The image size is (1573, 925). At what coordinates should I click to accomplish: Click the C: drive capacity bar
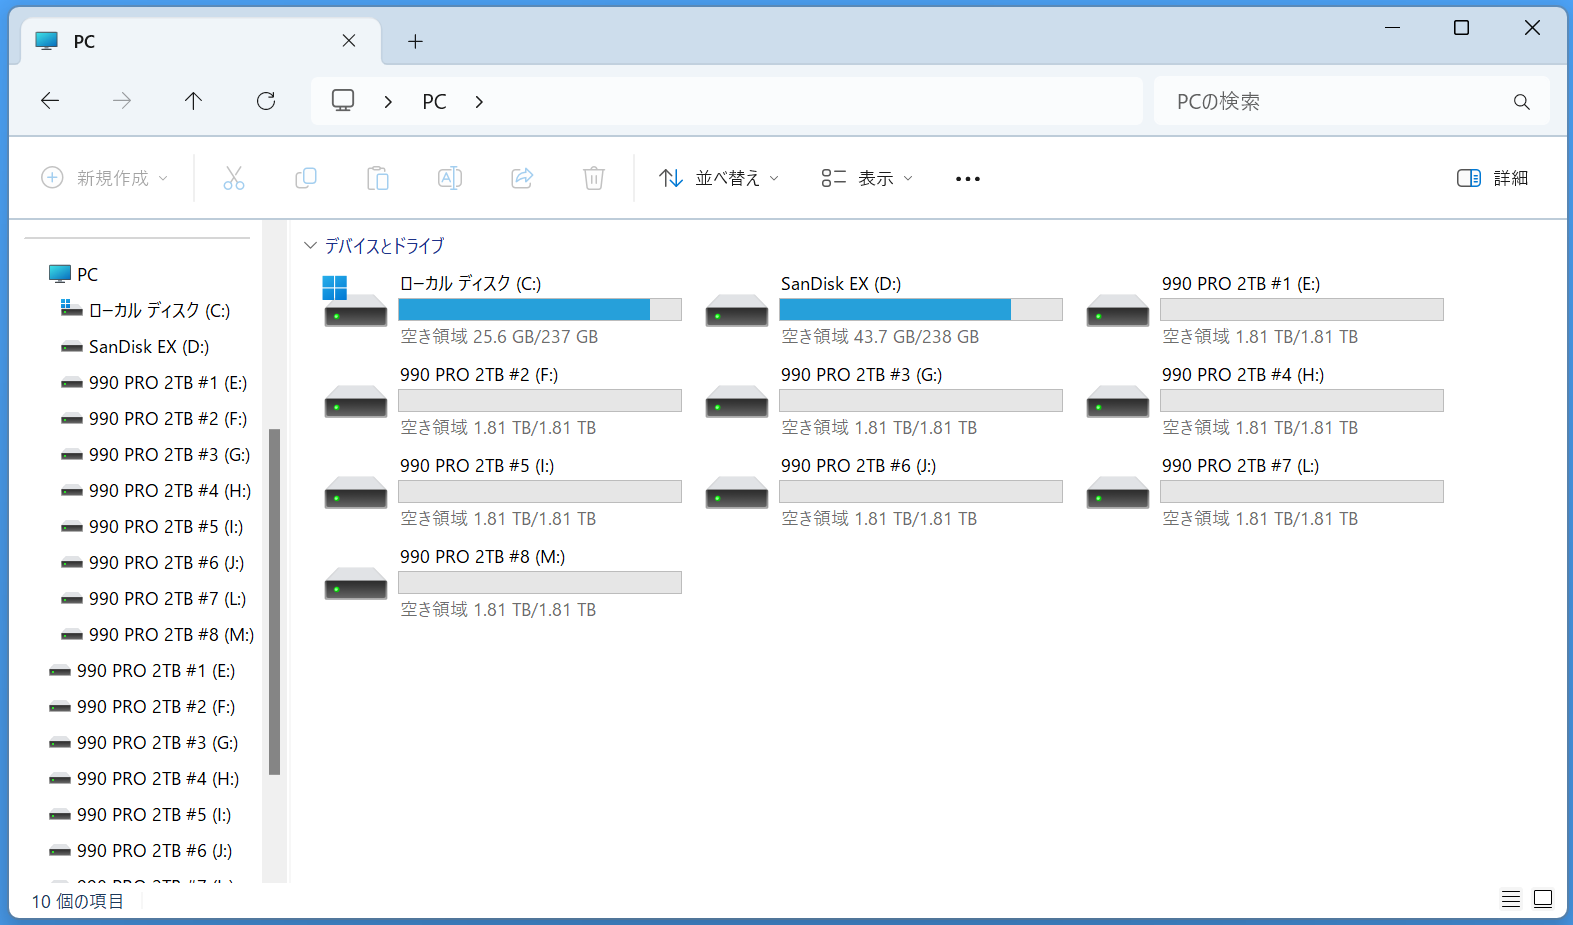coord(540,310)
